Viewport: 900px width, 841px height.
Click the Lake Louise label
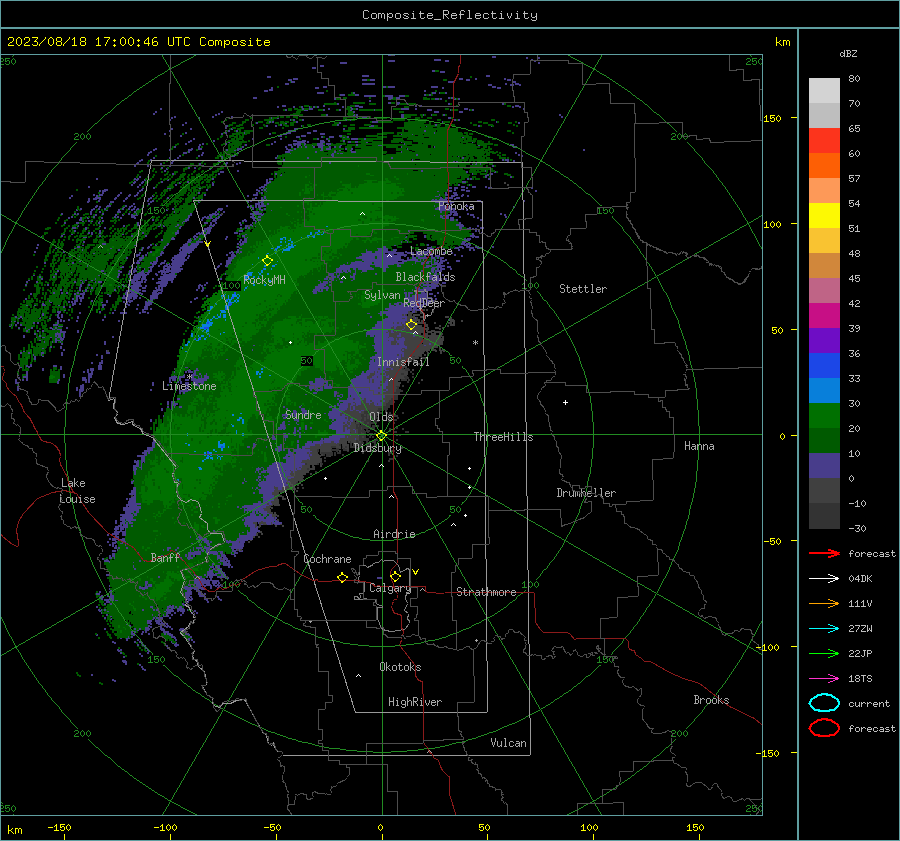coord(77,491)
